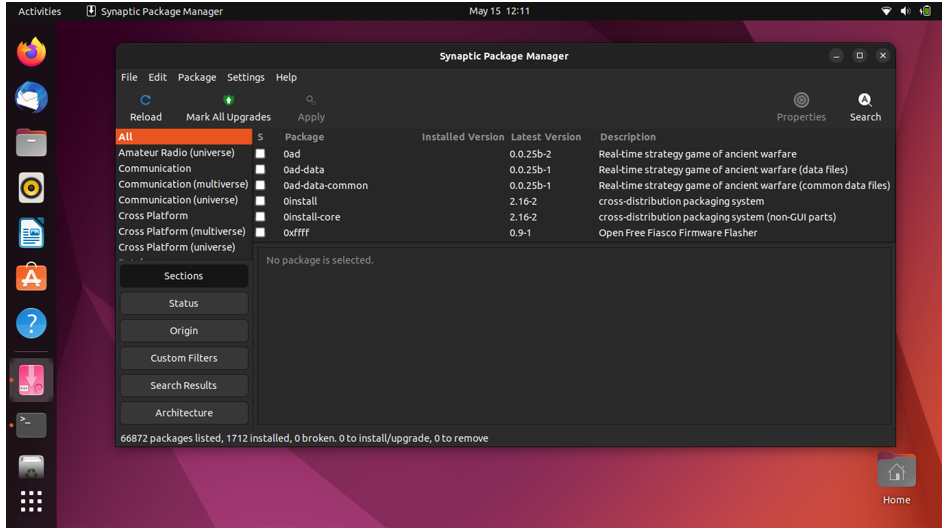Open the Help menu
The width and height of the screenshot is (947, 529).
coord(286,77)
